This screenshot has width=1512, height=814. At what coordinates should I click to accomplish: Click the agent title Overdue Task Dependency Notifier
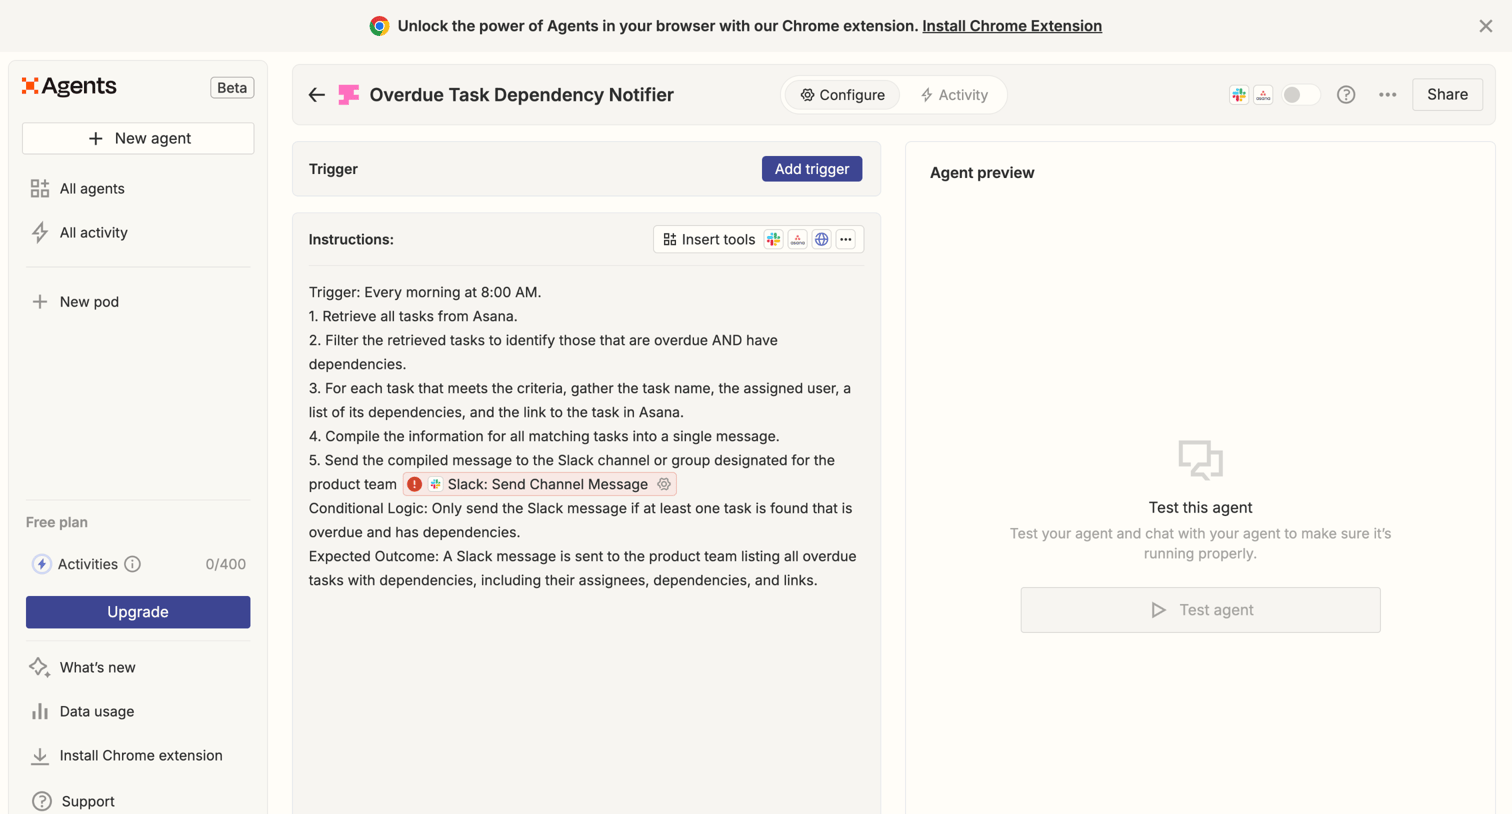point(521,95)
